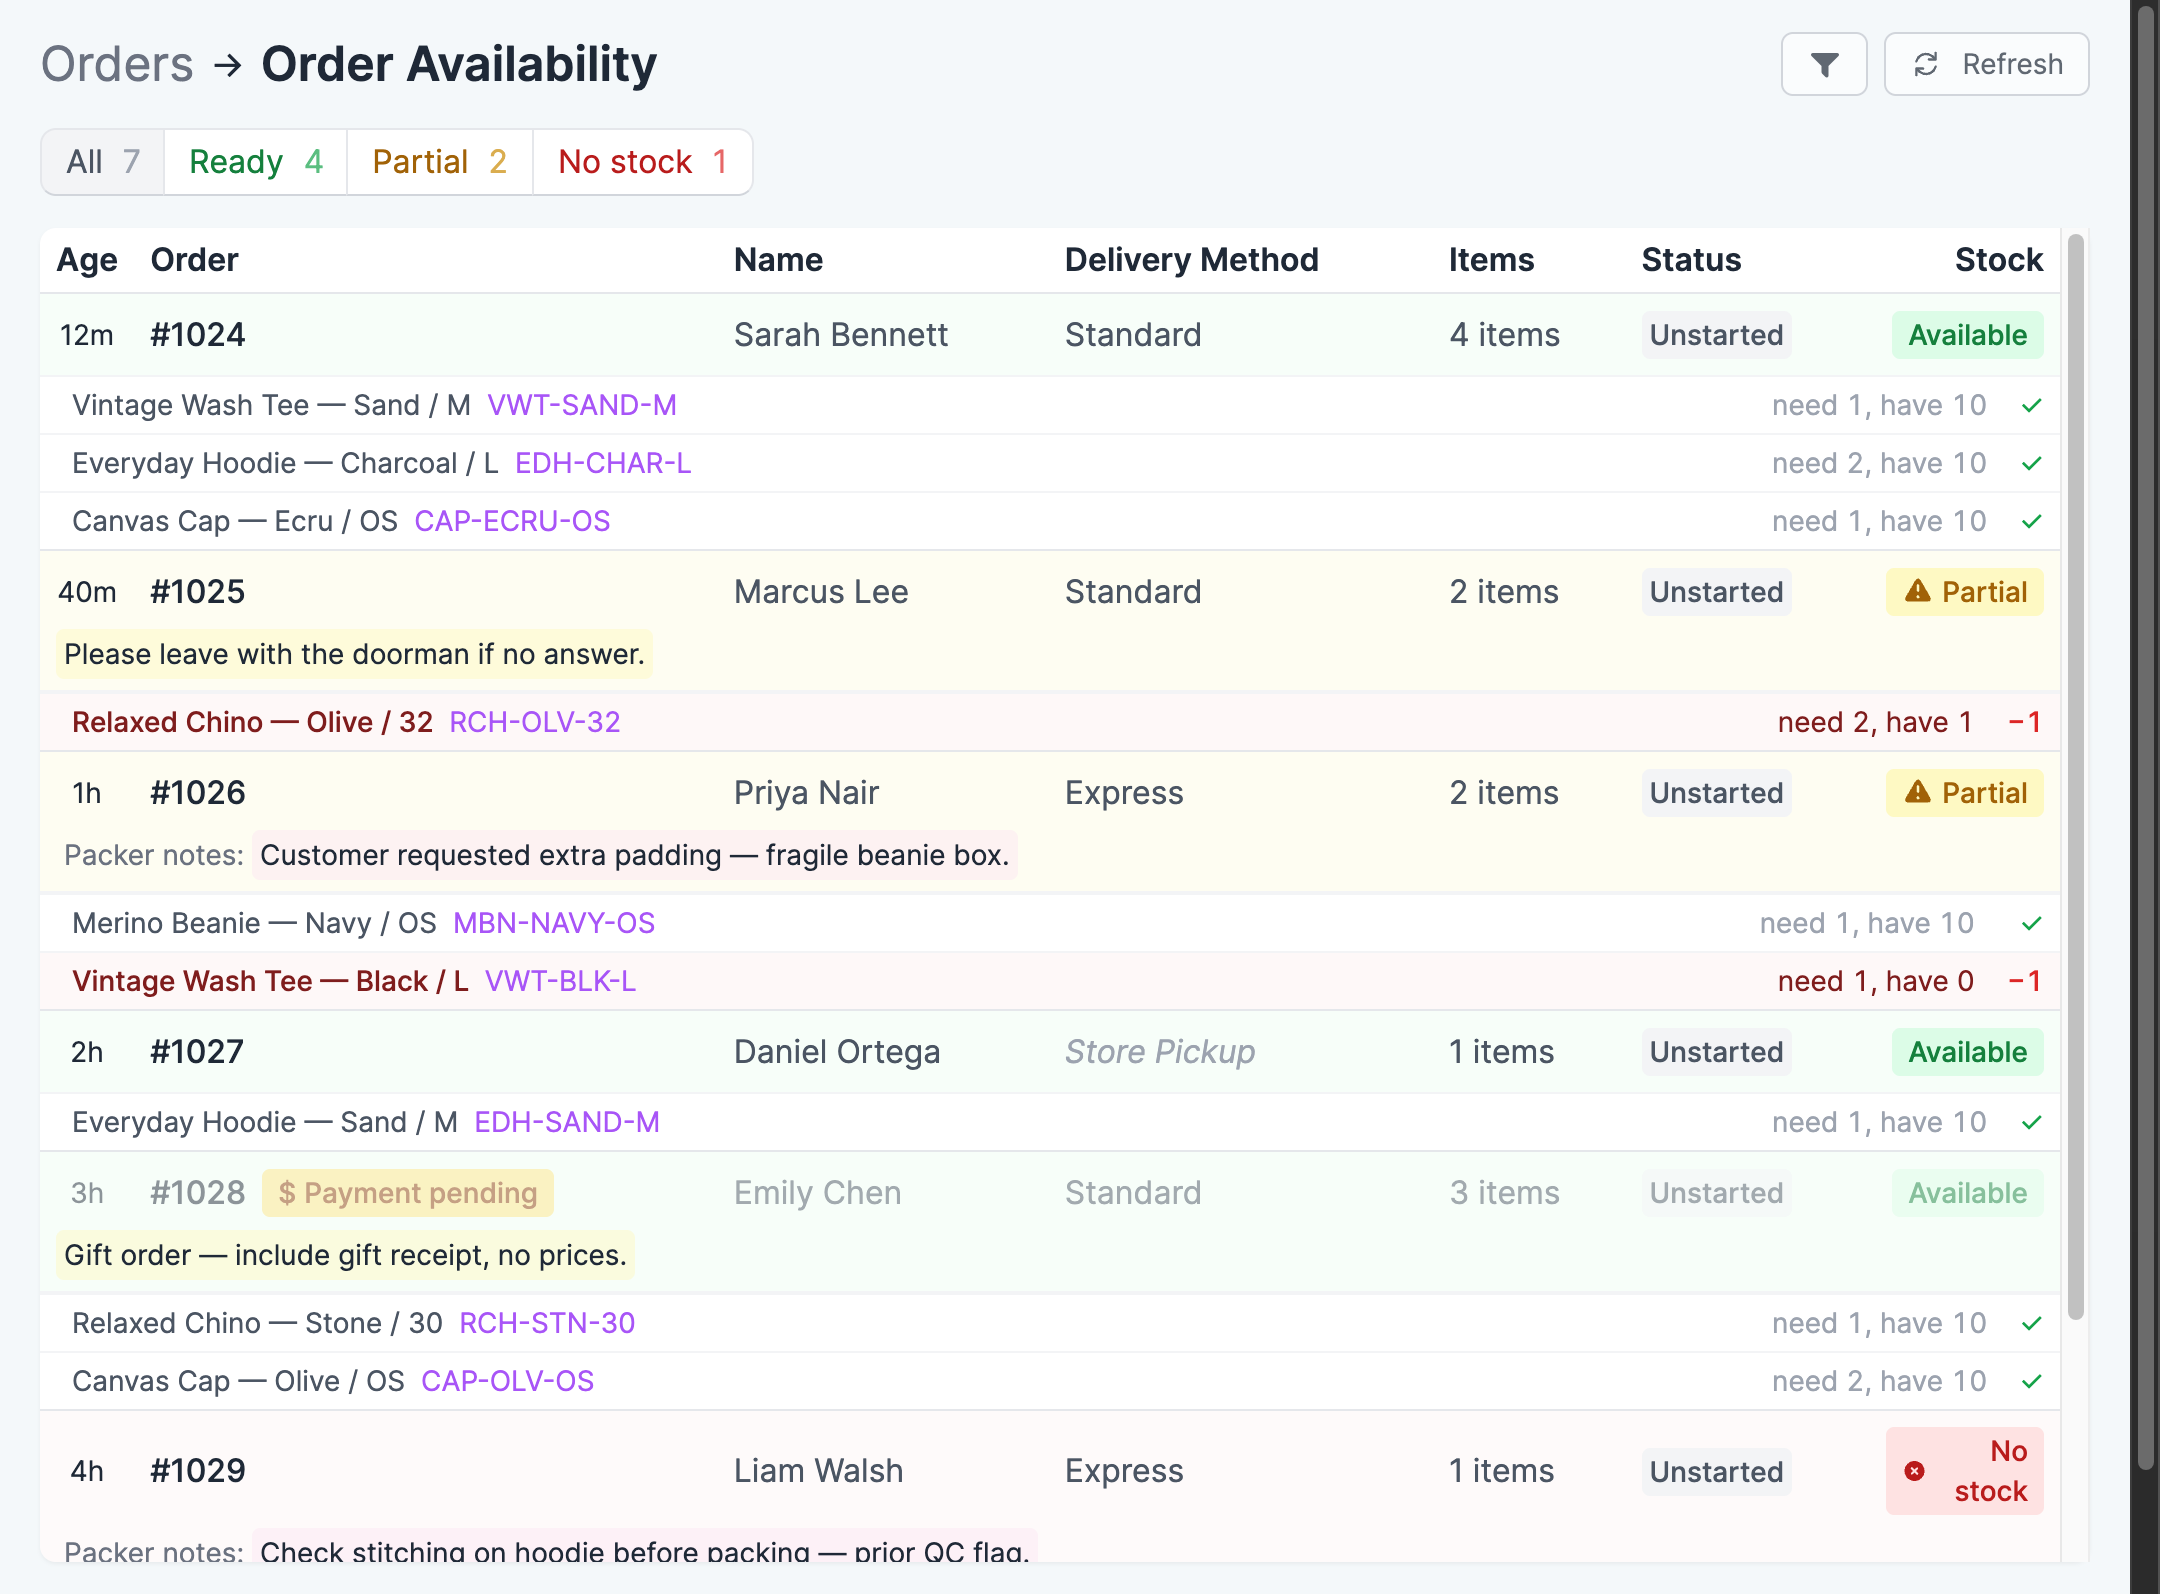This screenshot has height=1594, width=2160.
Task: Click the Status column header
Action: [1691, 260]
